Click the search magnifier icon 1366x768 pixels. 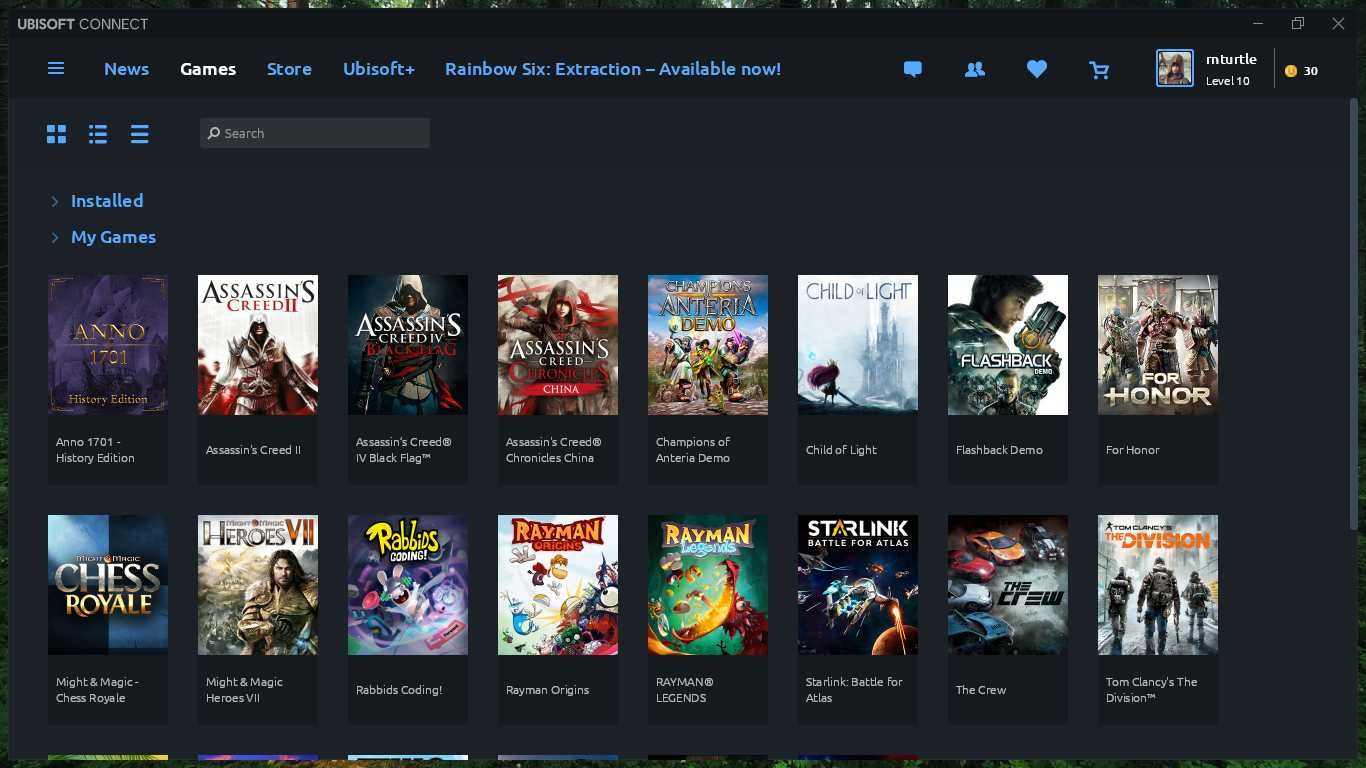tap(213, 133)
